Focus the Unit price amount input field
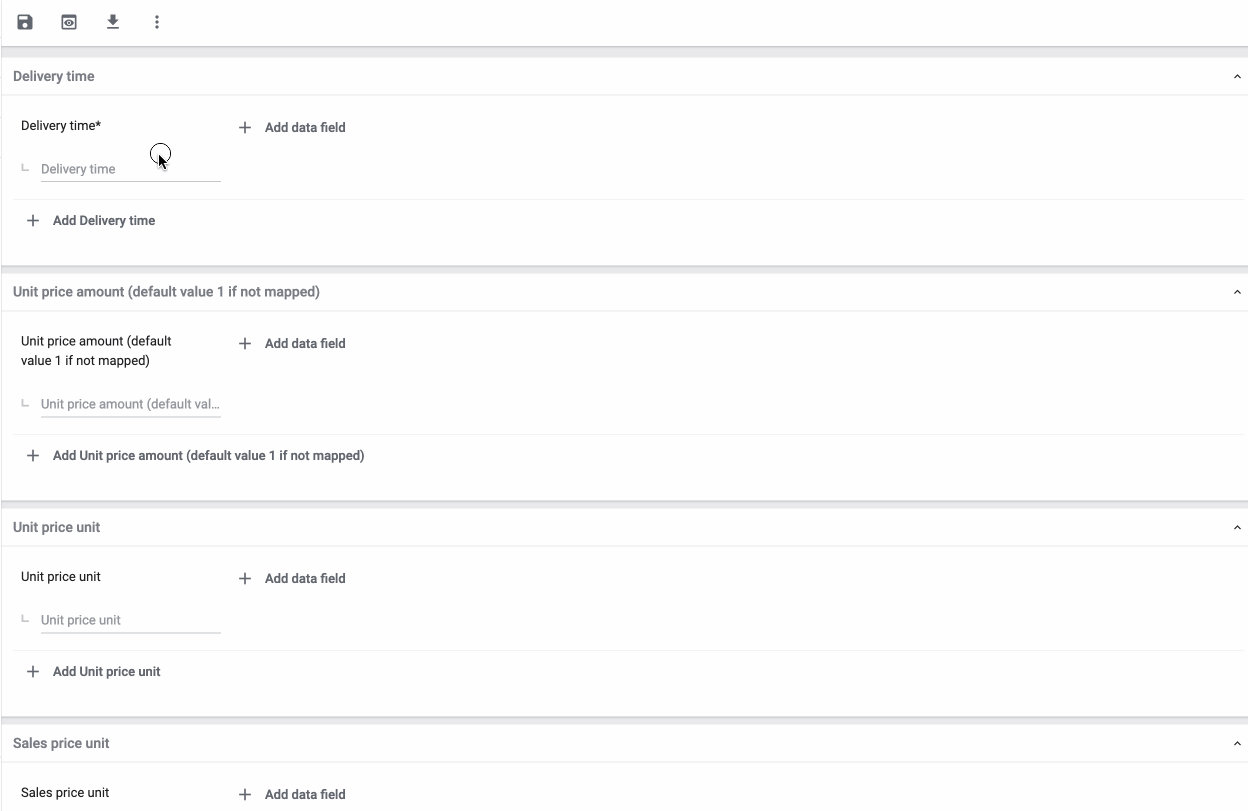Image resolution: width=1248 pixels, height=811 pixels. click(x=130, y=404)
